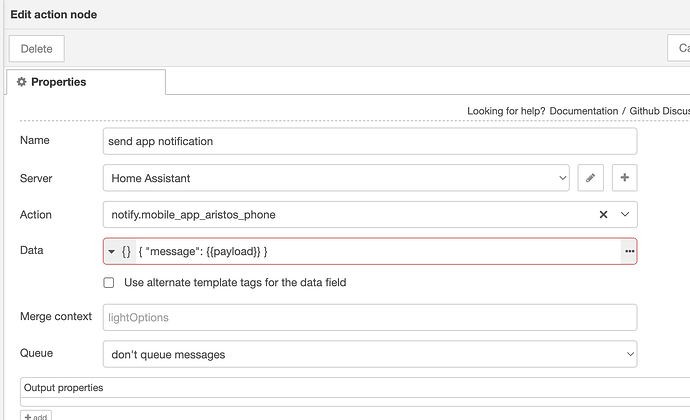Clear the Action field with X icon
Viewport: 690px width, 420px height.
click(x=603, y=214)
